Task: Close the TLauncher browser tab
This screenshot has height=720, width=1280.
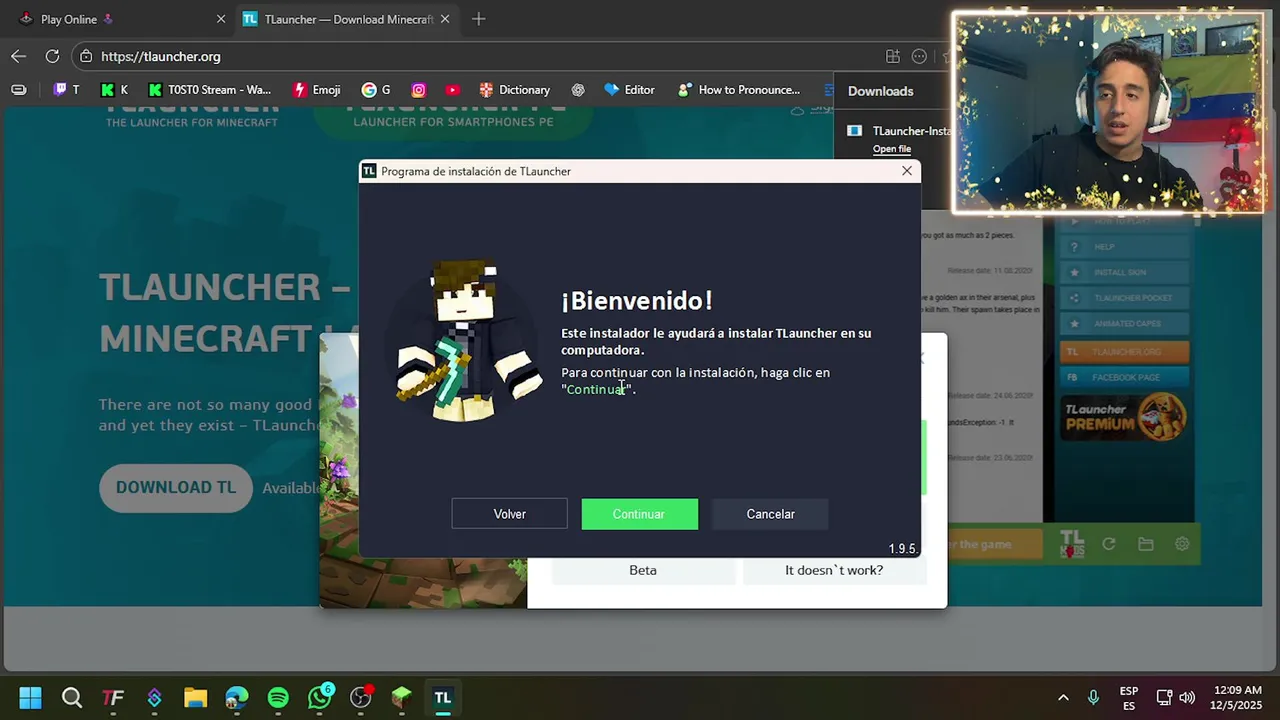Action: (445, 19)
